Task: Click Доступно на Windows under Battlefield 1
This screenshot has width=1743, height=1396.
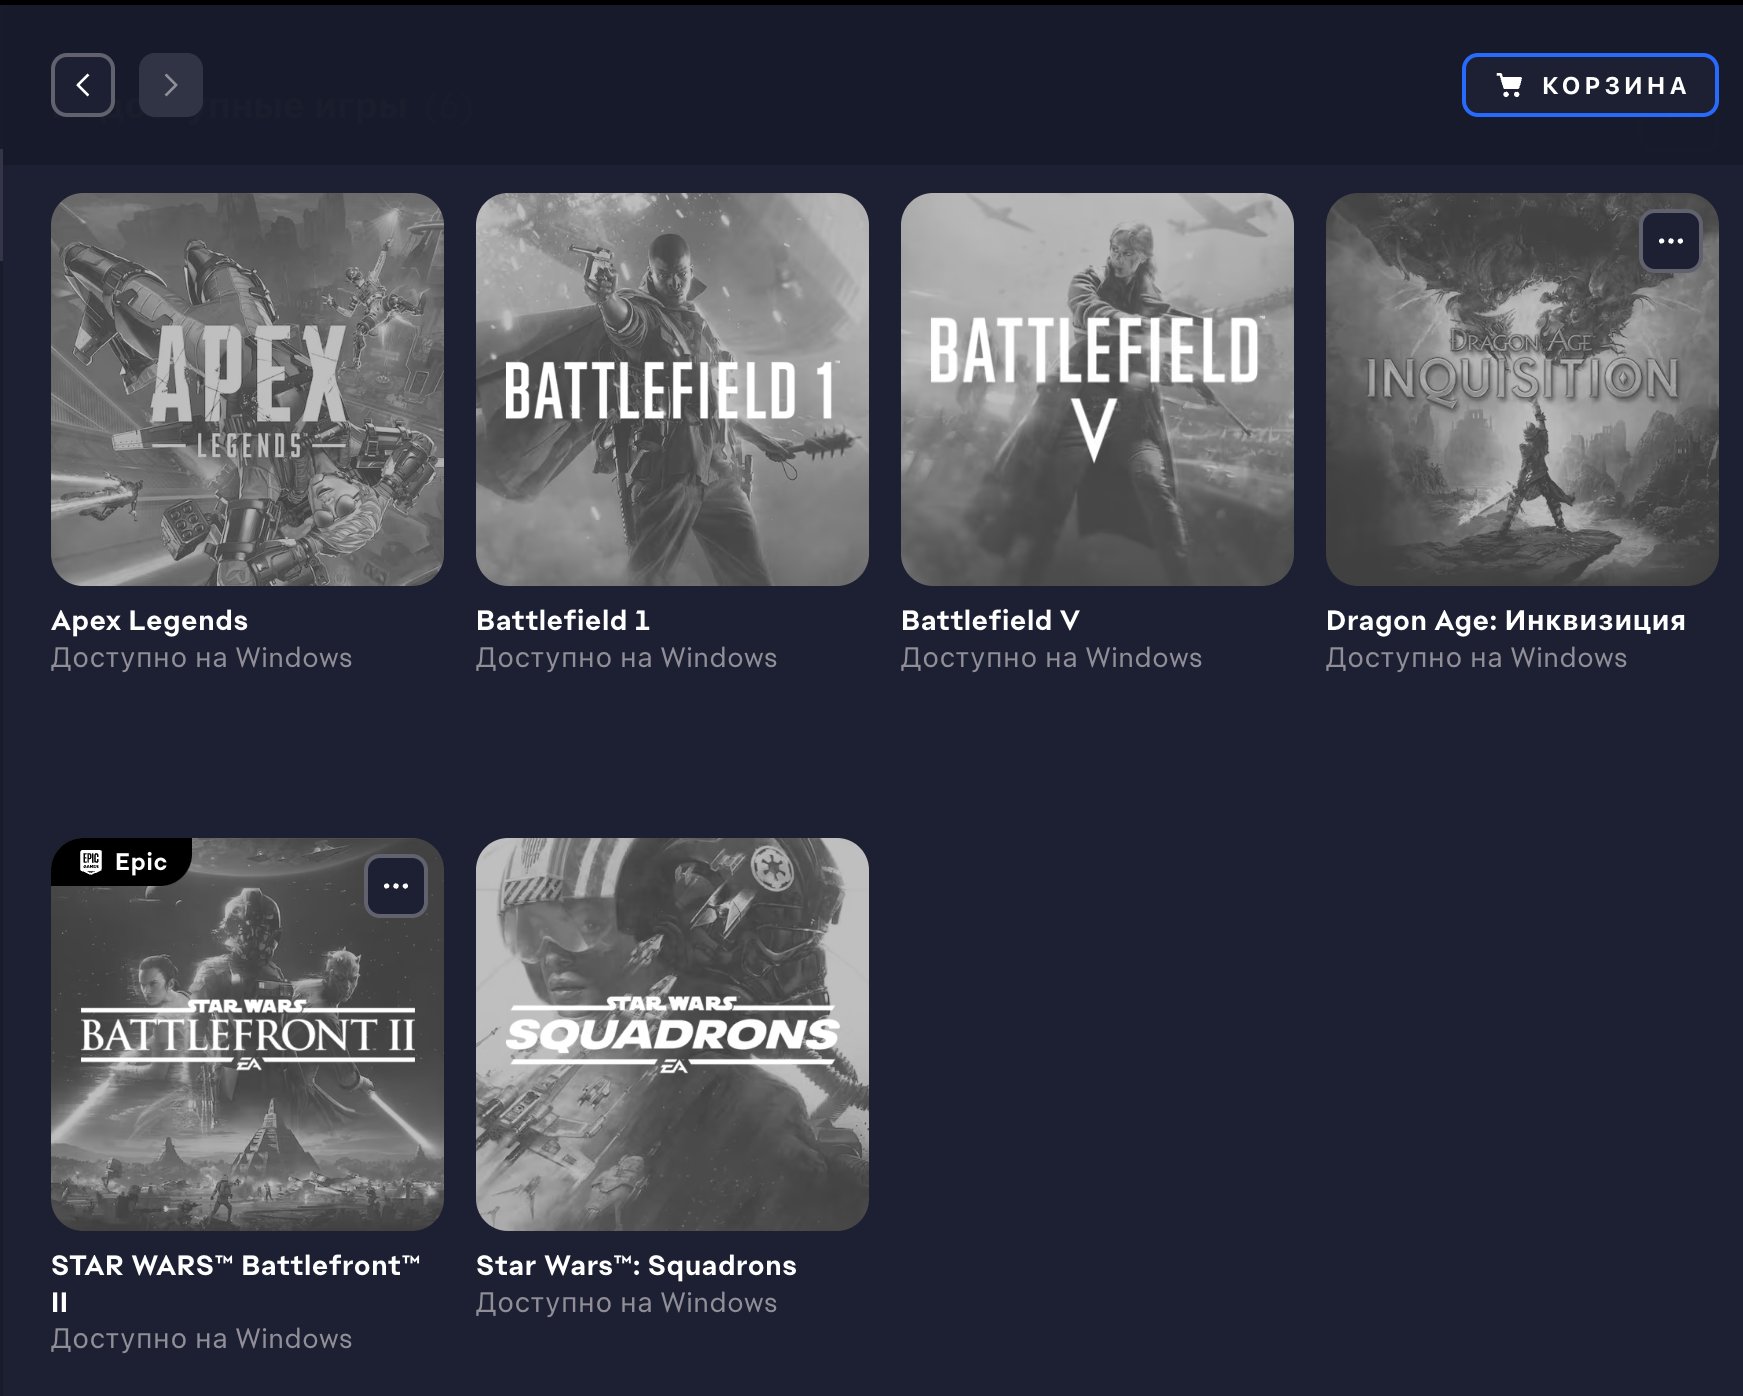Action: click(x=626, y=658)
